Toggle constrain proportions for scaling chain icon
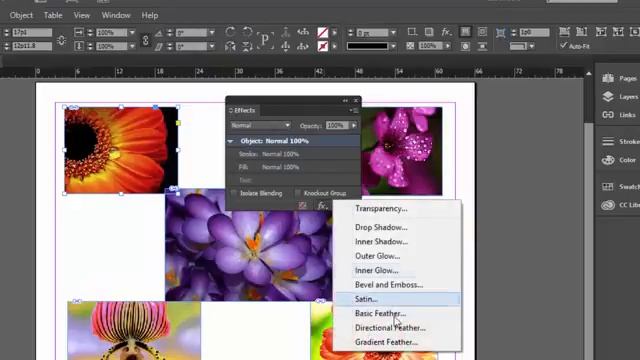 point(145,40)
